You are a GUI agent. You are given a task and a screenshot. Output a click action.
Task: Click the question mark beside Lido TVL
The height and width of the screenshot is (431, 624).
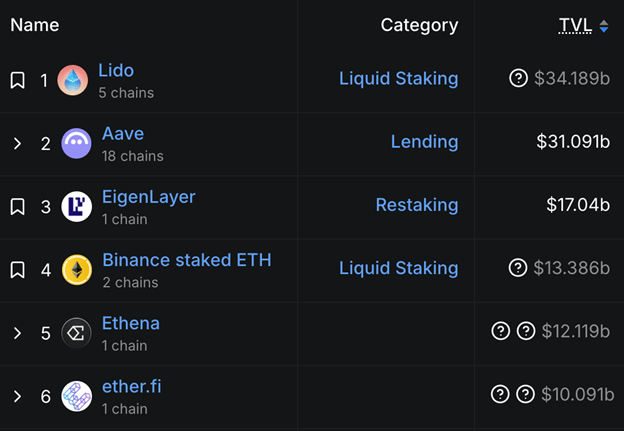518,79
